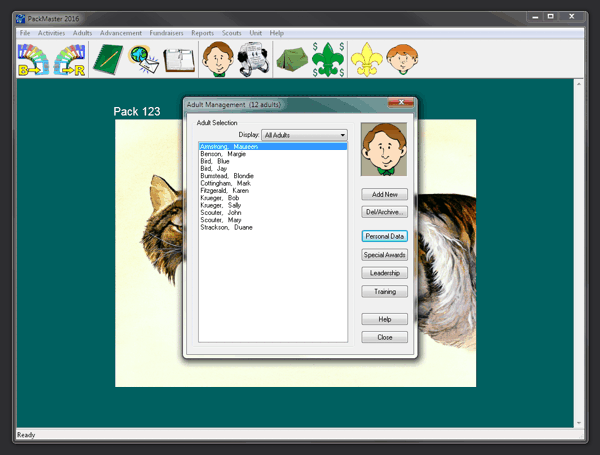
Task: Click the yellow fleur-de-lis advancement icon
Action: pos(367,59)
